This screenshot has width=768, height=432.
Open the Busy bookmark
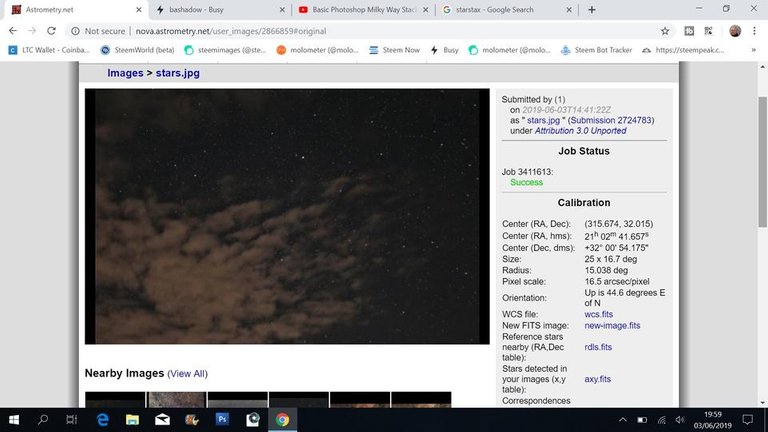[445, 50]
